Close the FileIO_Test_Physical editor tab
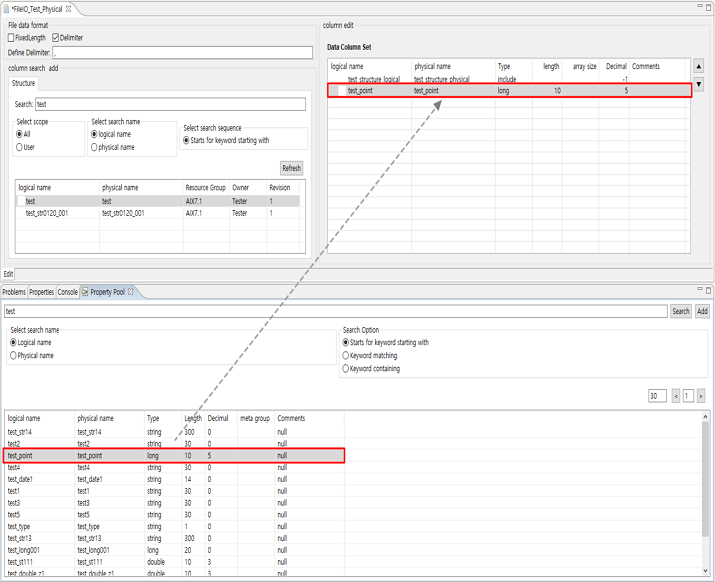 pyautogui.click(x=68, y=9)
